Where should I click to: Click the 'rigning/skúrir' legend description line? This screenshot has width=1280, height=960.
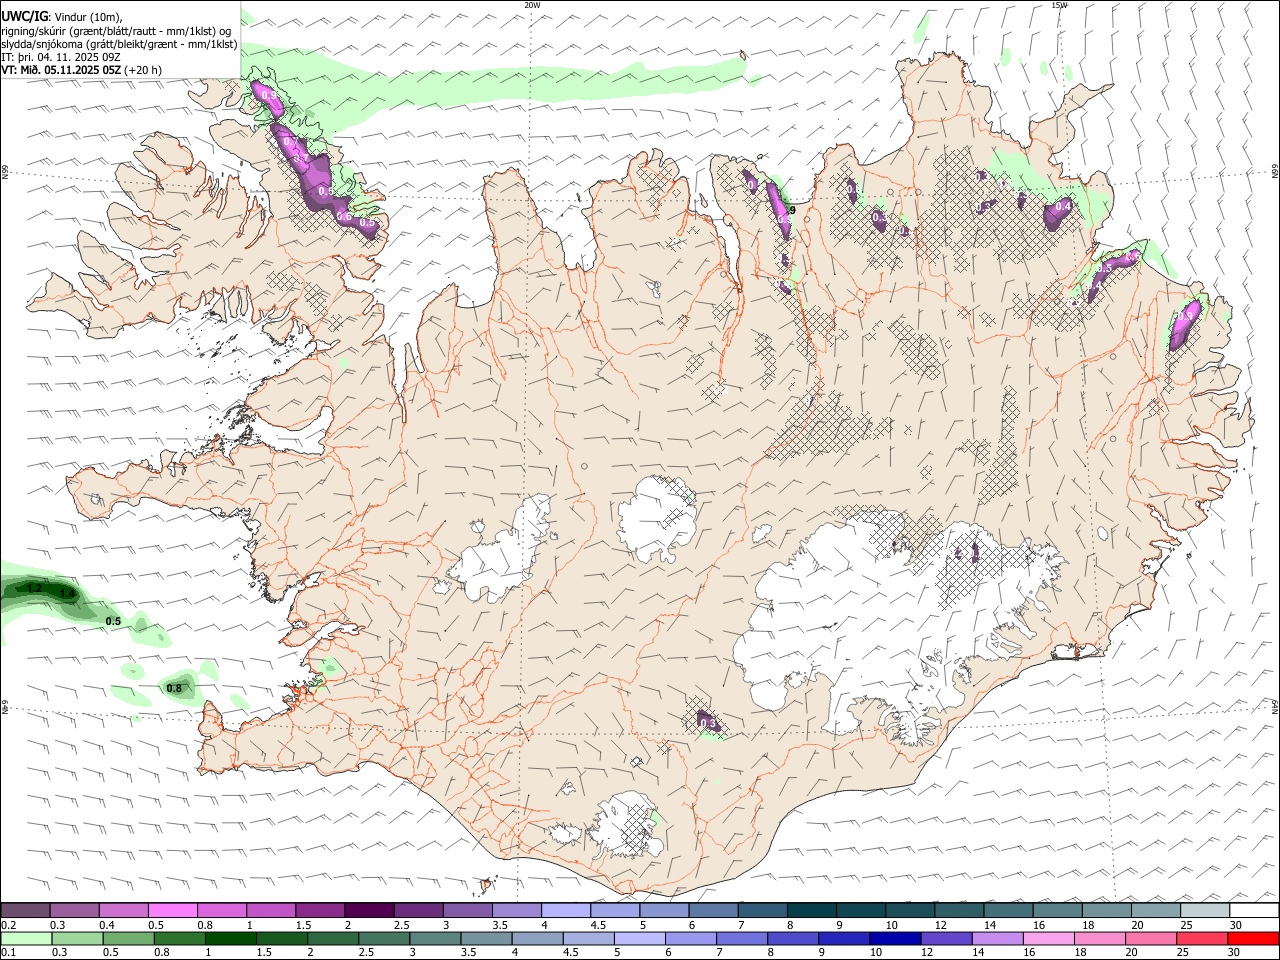click(x=117, y=31)
